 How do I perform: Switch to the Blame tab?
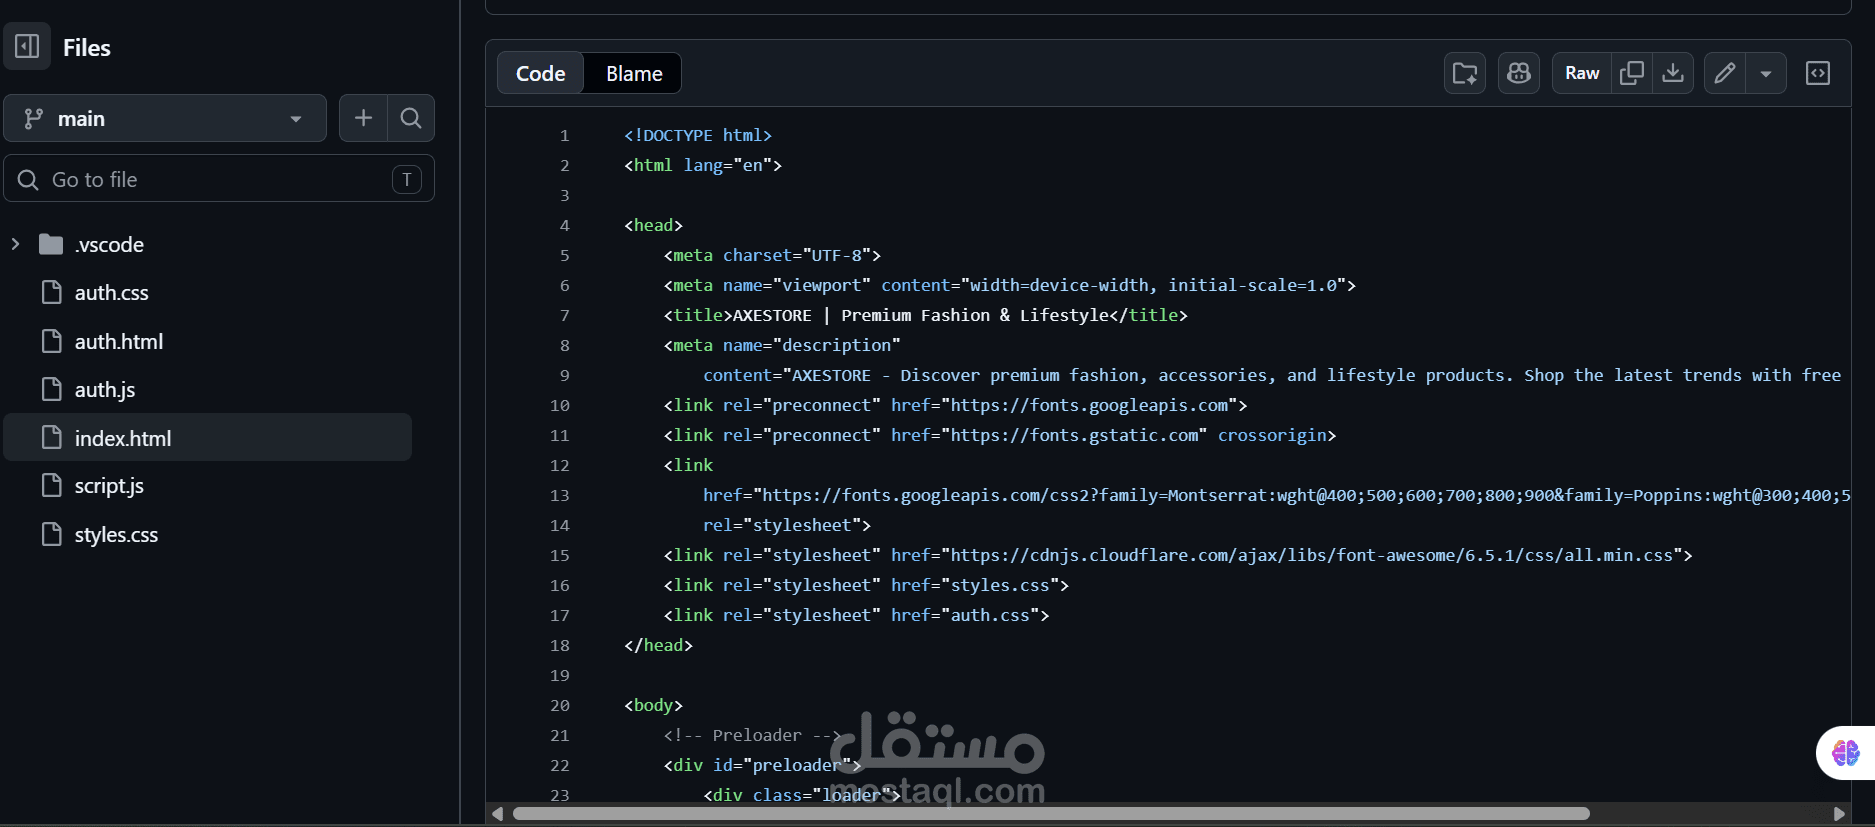[x=634, y=73]
